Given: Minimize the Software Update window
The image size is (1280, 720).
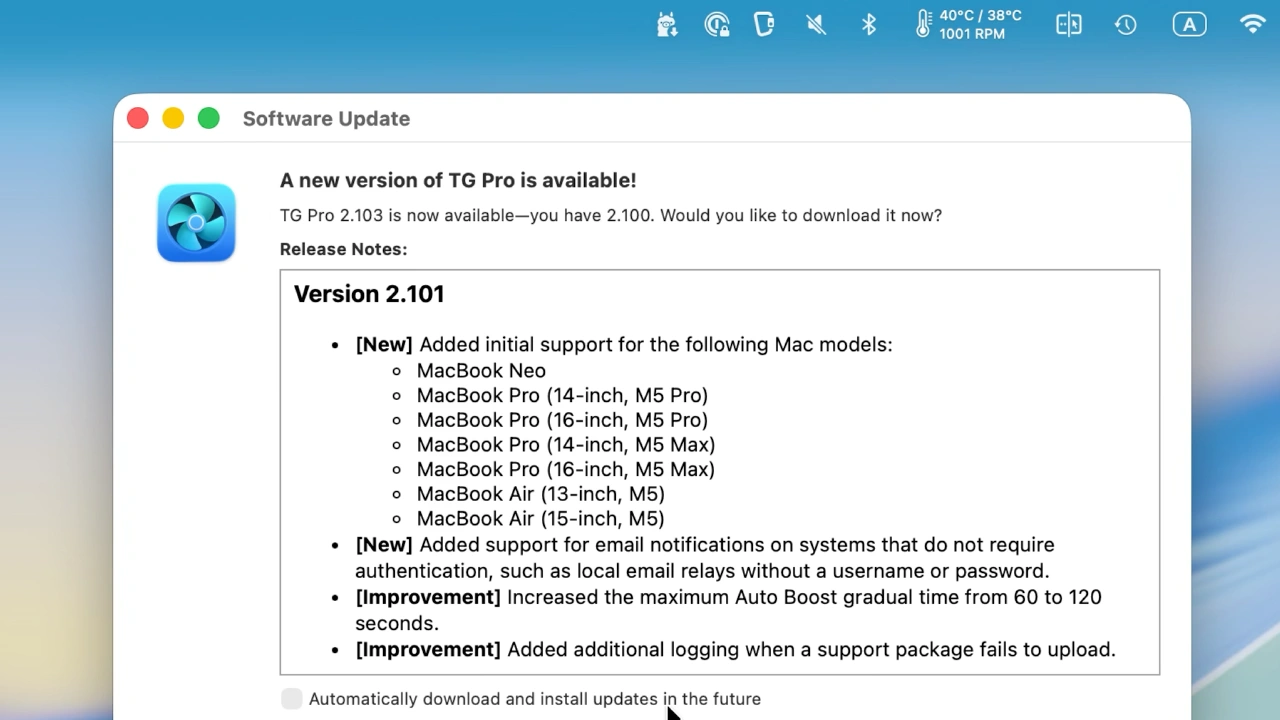Looking at the screenshot, I should 173,118.
